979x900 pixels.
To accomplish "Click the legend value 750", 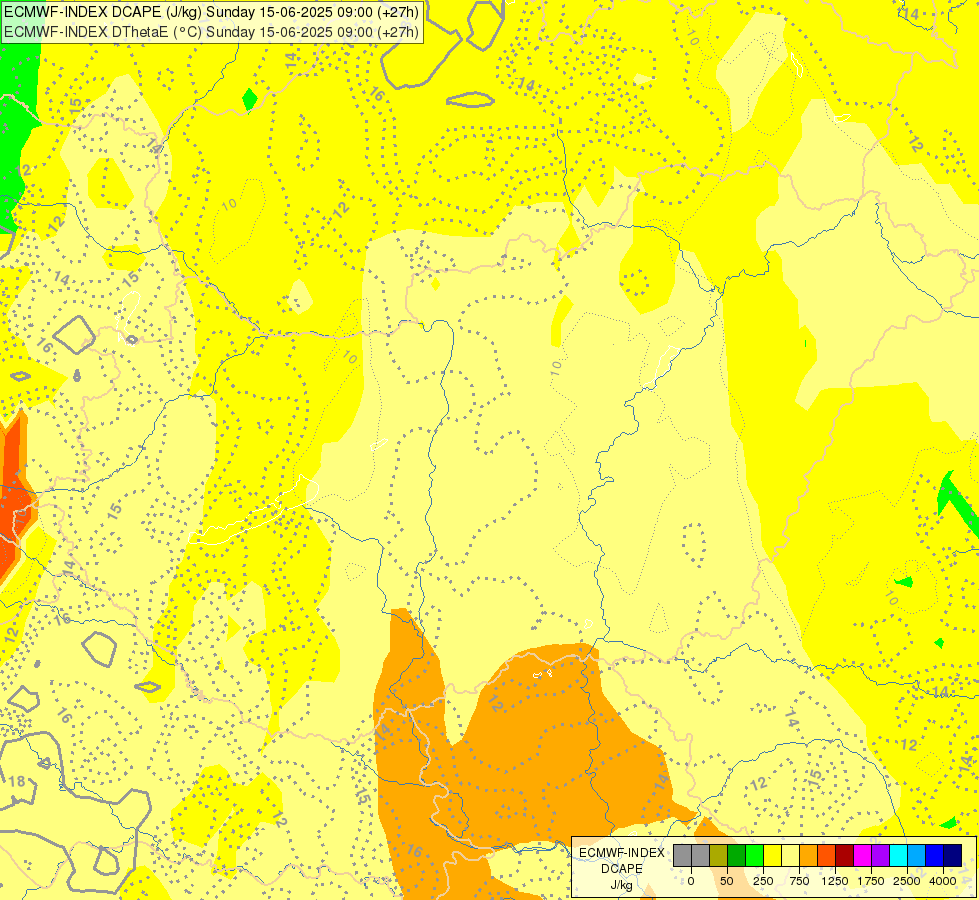I will click(x=799, y=881).
